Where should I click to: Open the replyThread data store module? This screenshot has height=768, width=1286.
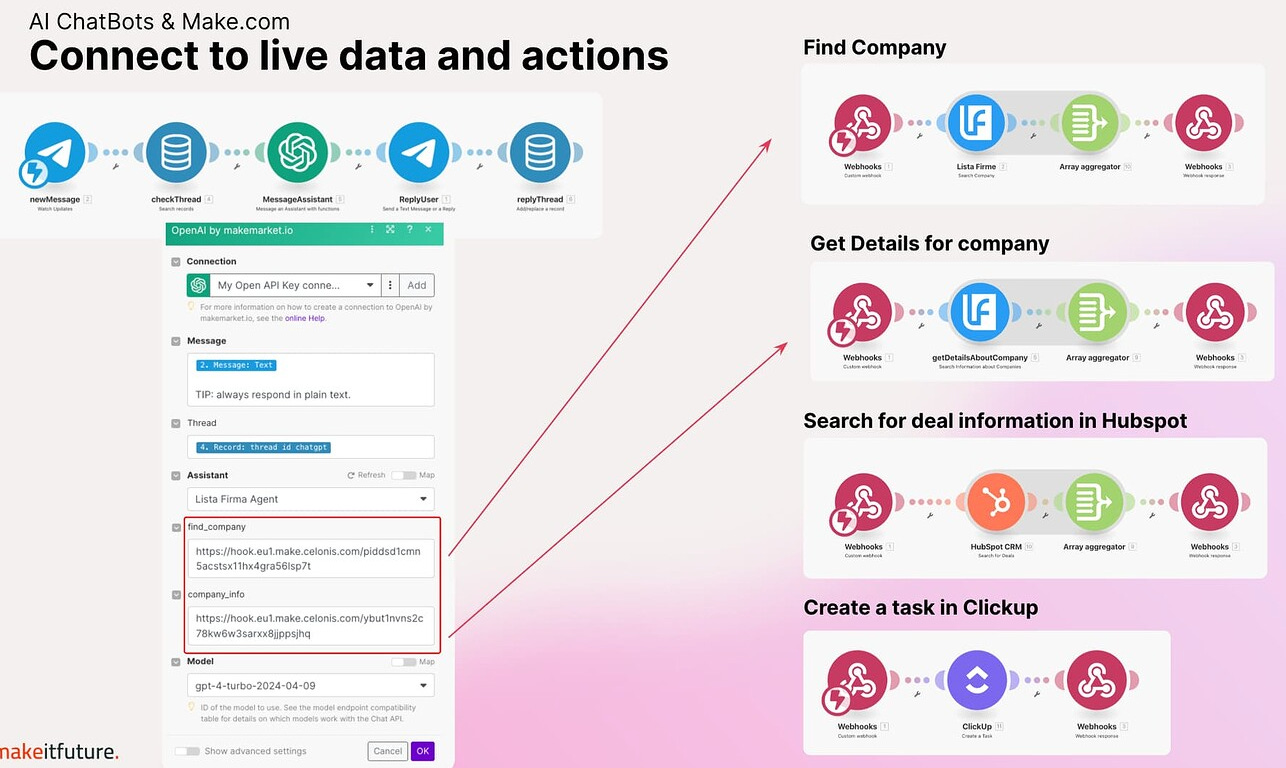point(540,153)
